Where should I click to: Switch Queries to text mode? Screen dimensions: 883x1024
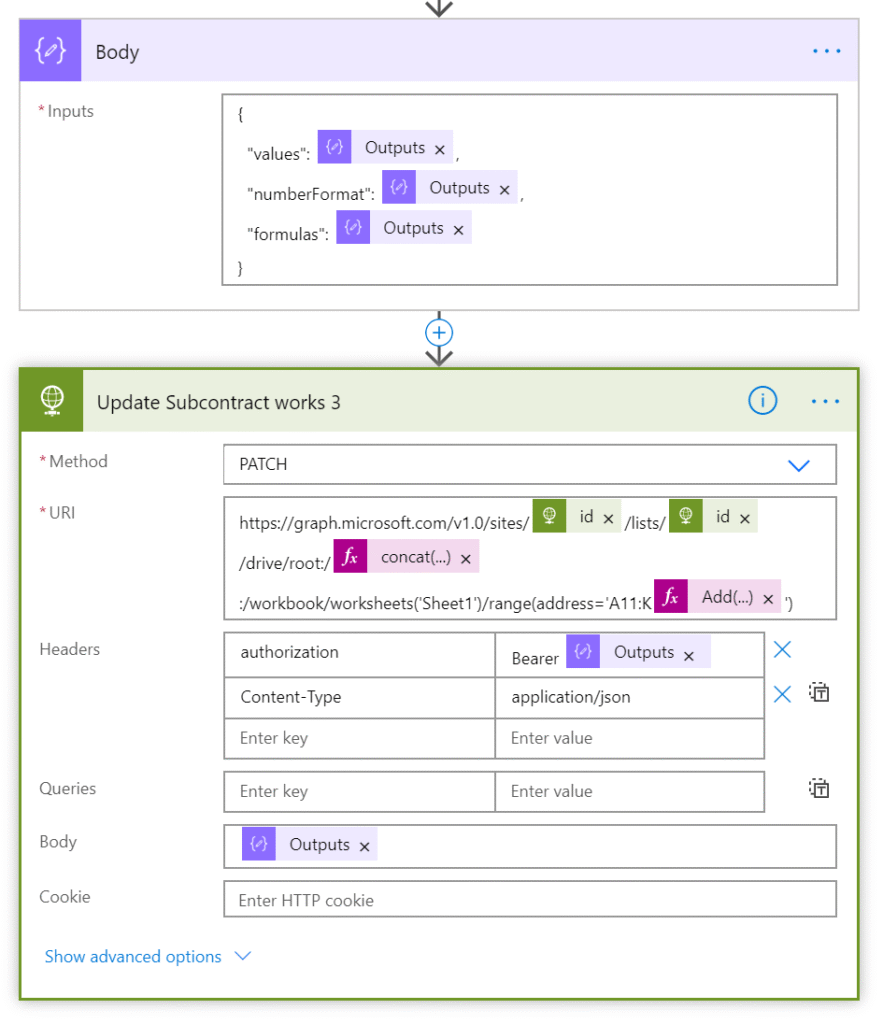click(x=819, y=788)
